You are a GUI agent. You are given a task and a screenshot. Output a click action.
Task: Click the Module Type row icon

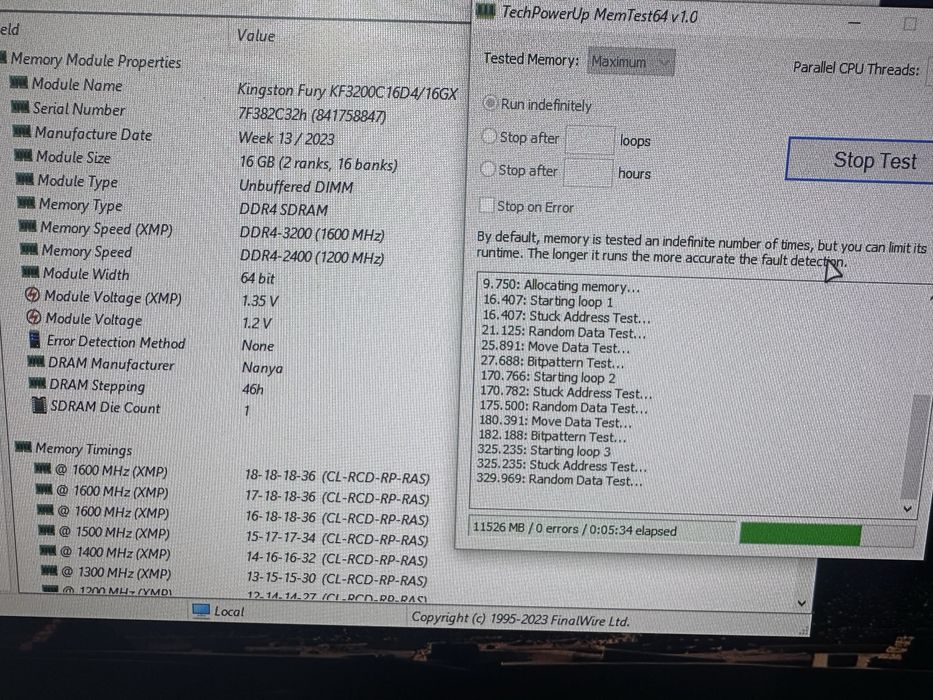tap(24, 179)
